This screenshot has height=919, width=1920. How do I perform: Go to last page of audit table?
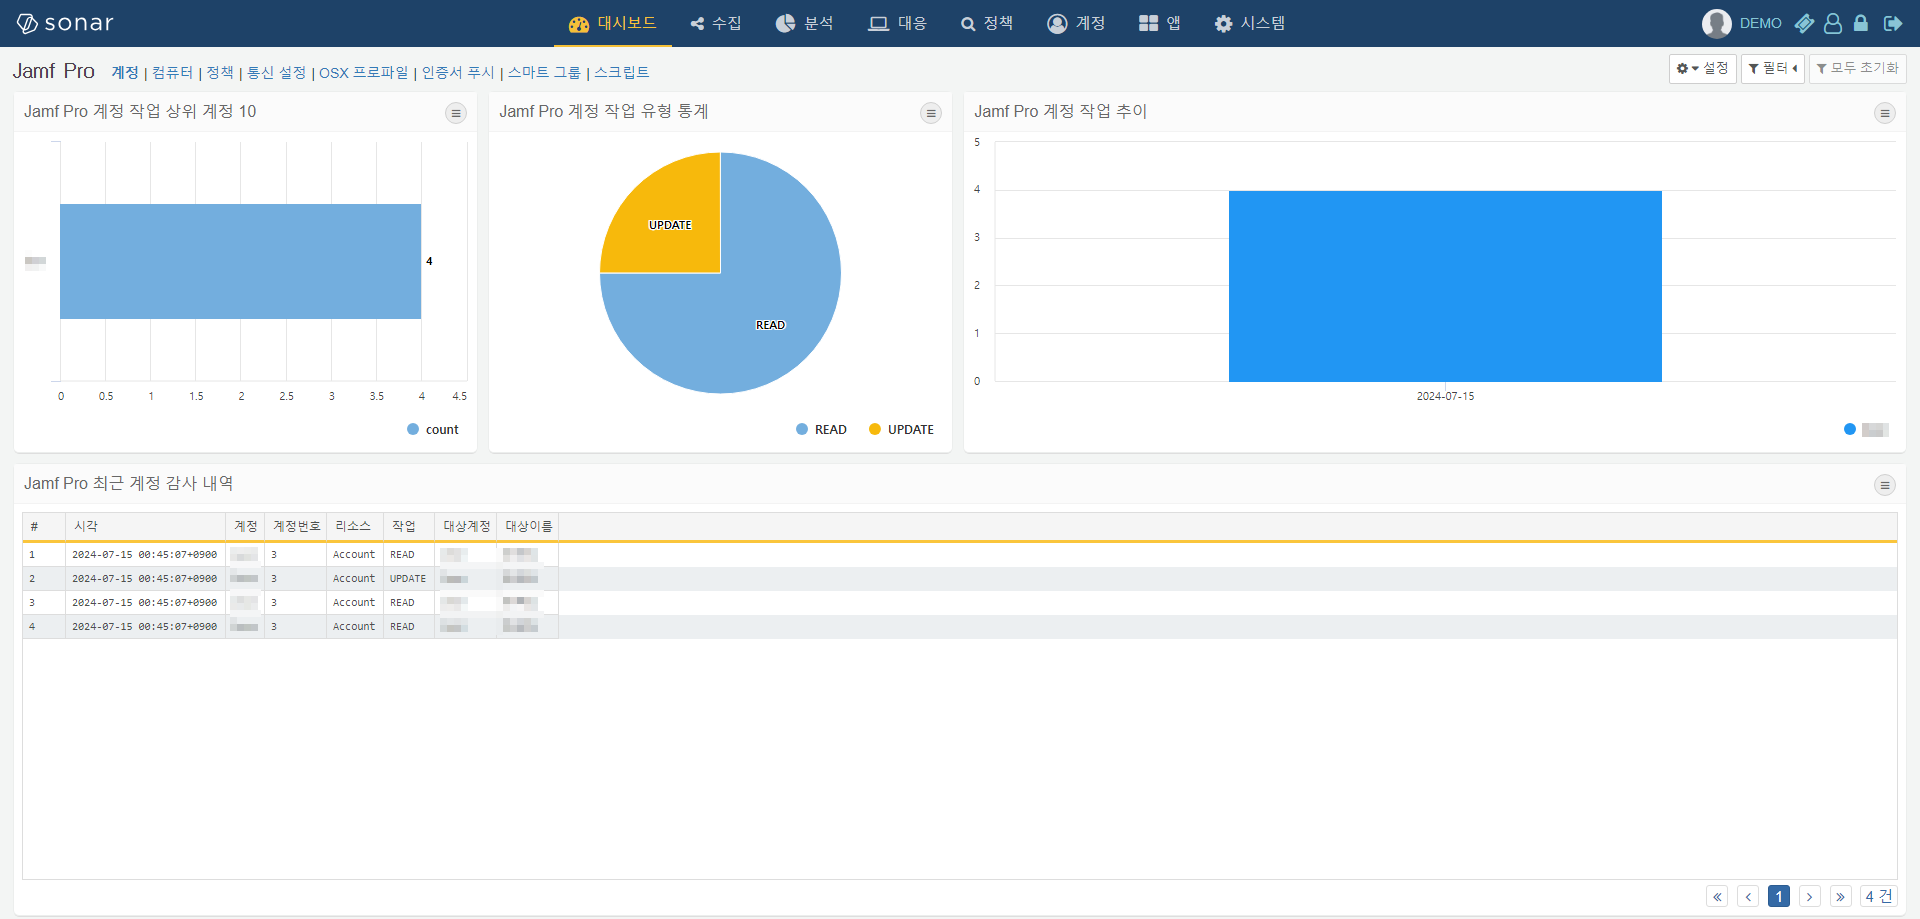[x=1841, y=896]
